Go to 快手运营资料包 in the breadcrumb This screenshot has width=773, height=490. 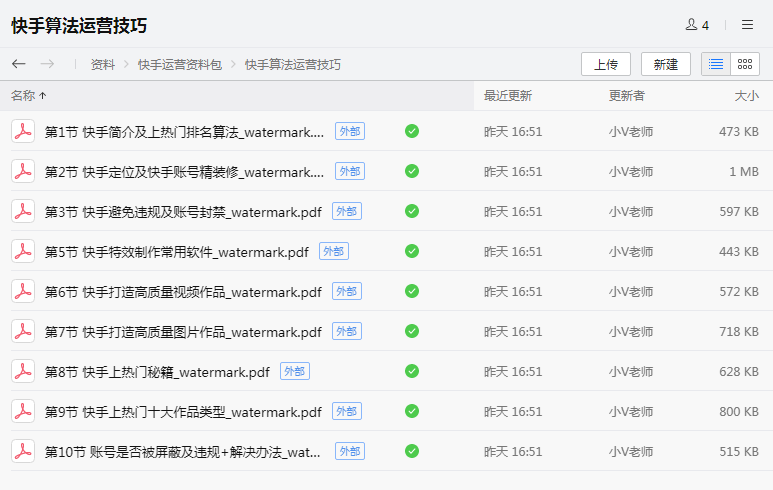[180, 65]
